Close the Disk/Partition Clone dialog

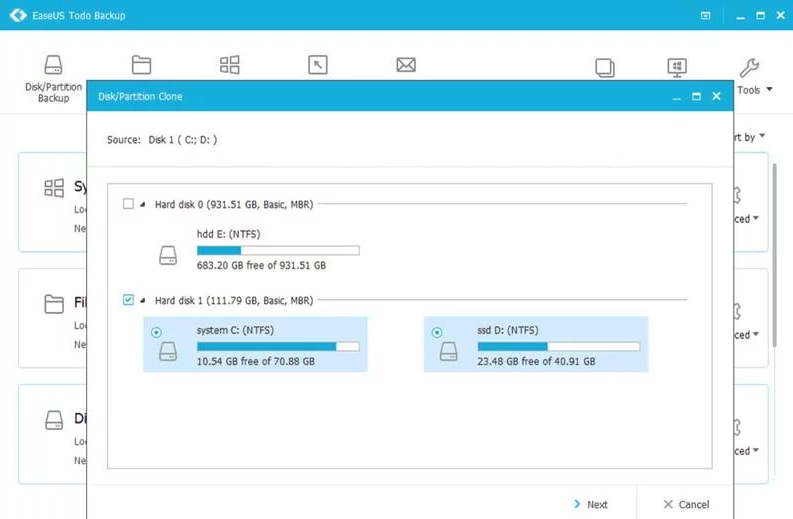pyautogui.click(x=717, y=96)
